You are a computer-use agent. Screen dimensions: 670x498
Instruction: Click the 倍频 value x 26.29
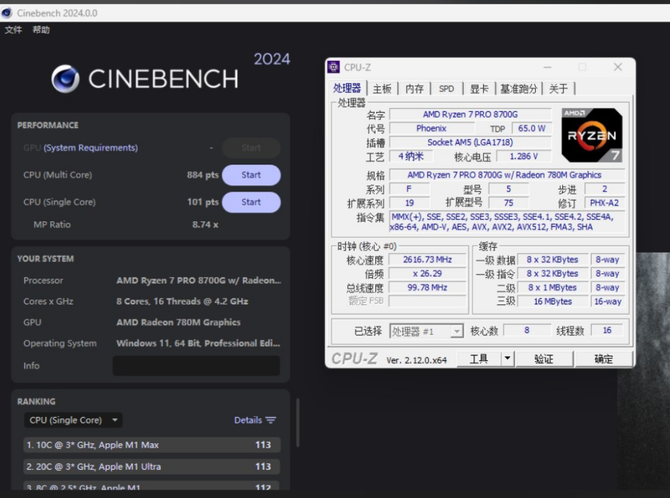coord(427,274)
